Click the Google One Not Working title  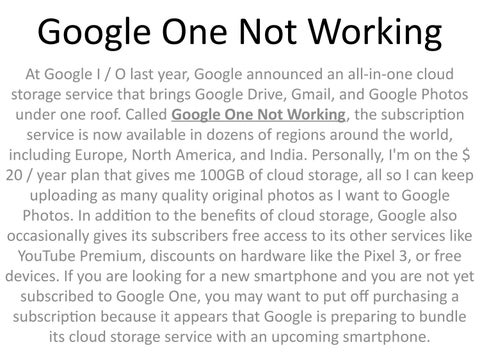click(x=240, y=32)
